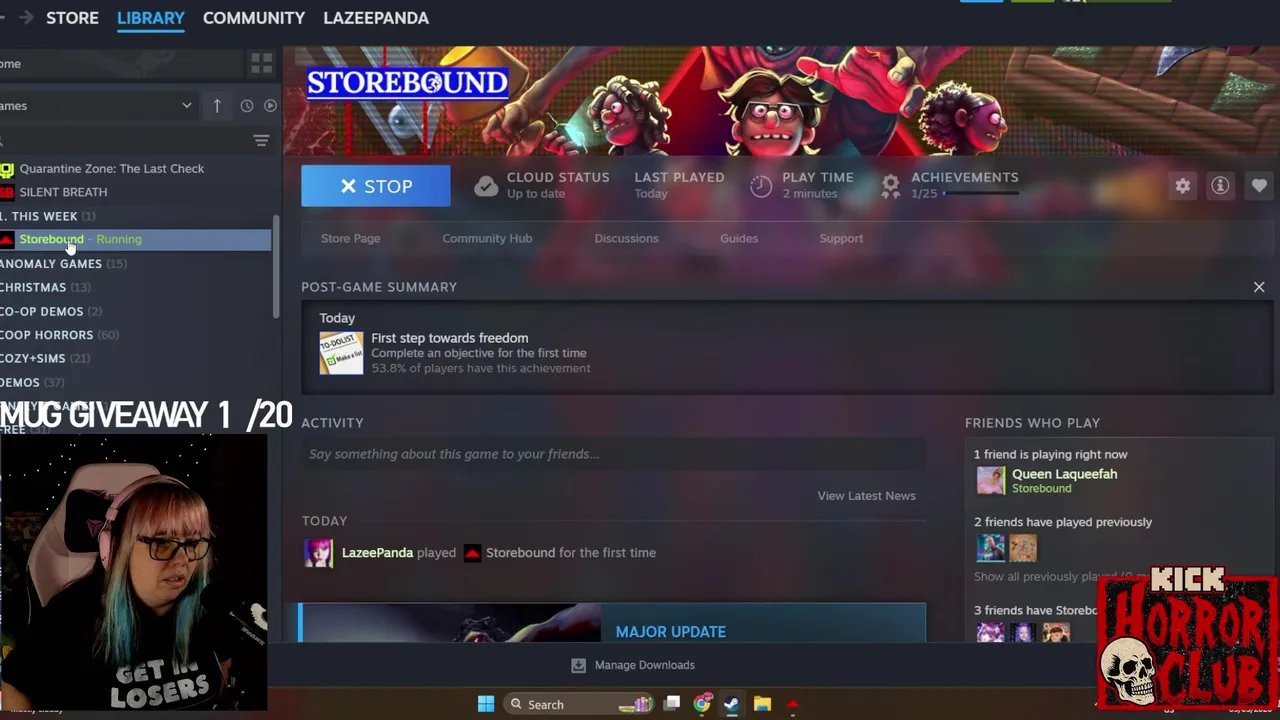The image size is (1280, 720).
Task: Add Storebound to favorites with heart icon
Action: click(1259, 186)
